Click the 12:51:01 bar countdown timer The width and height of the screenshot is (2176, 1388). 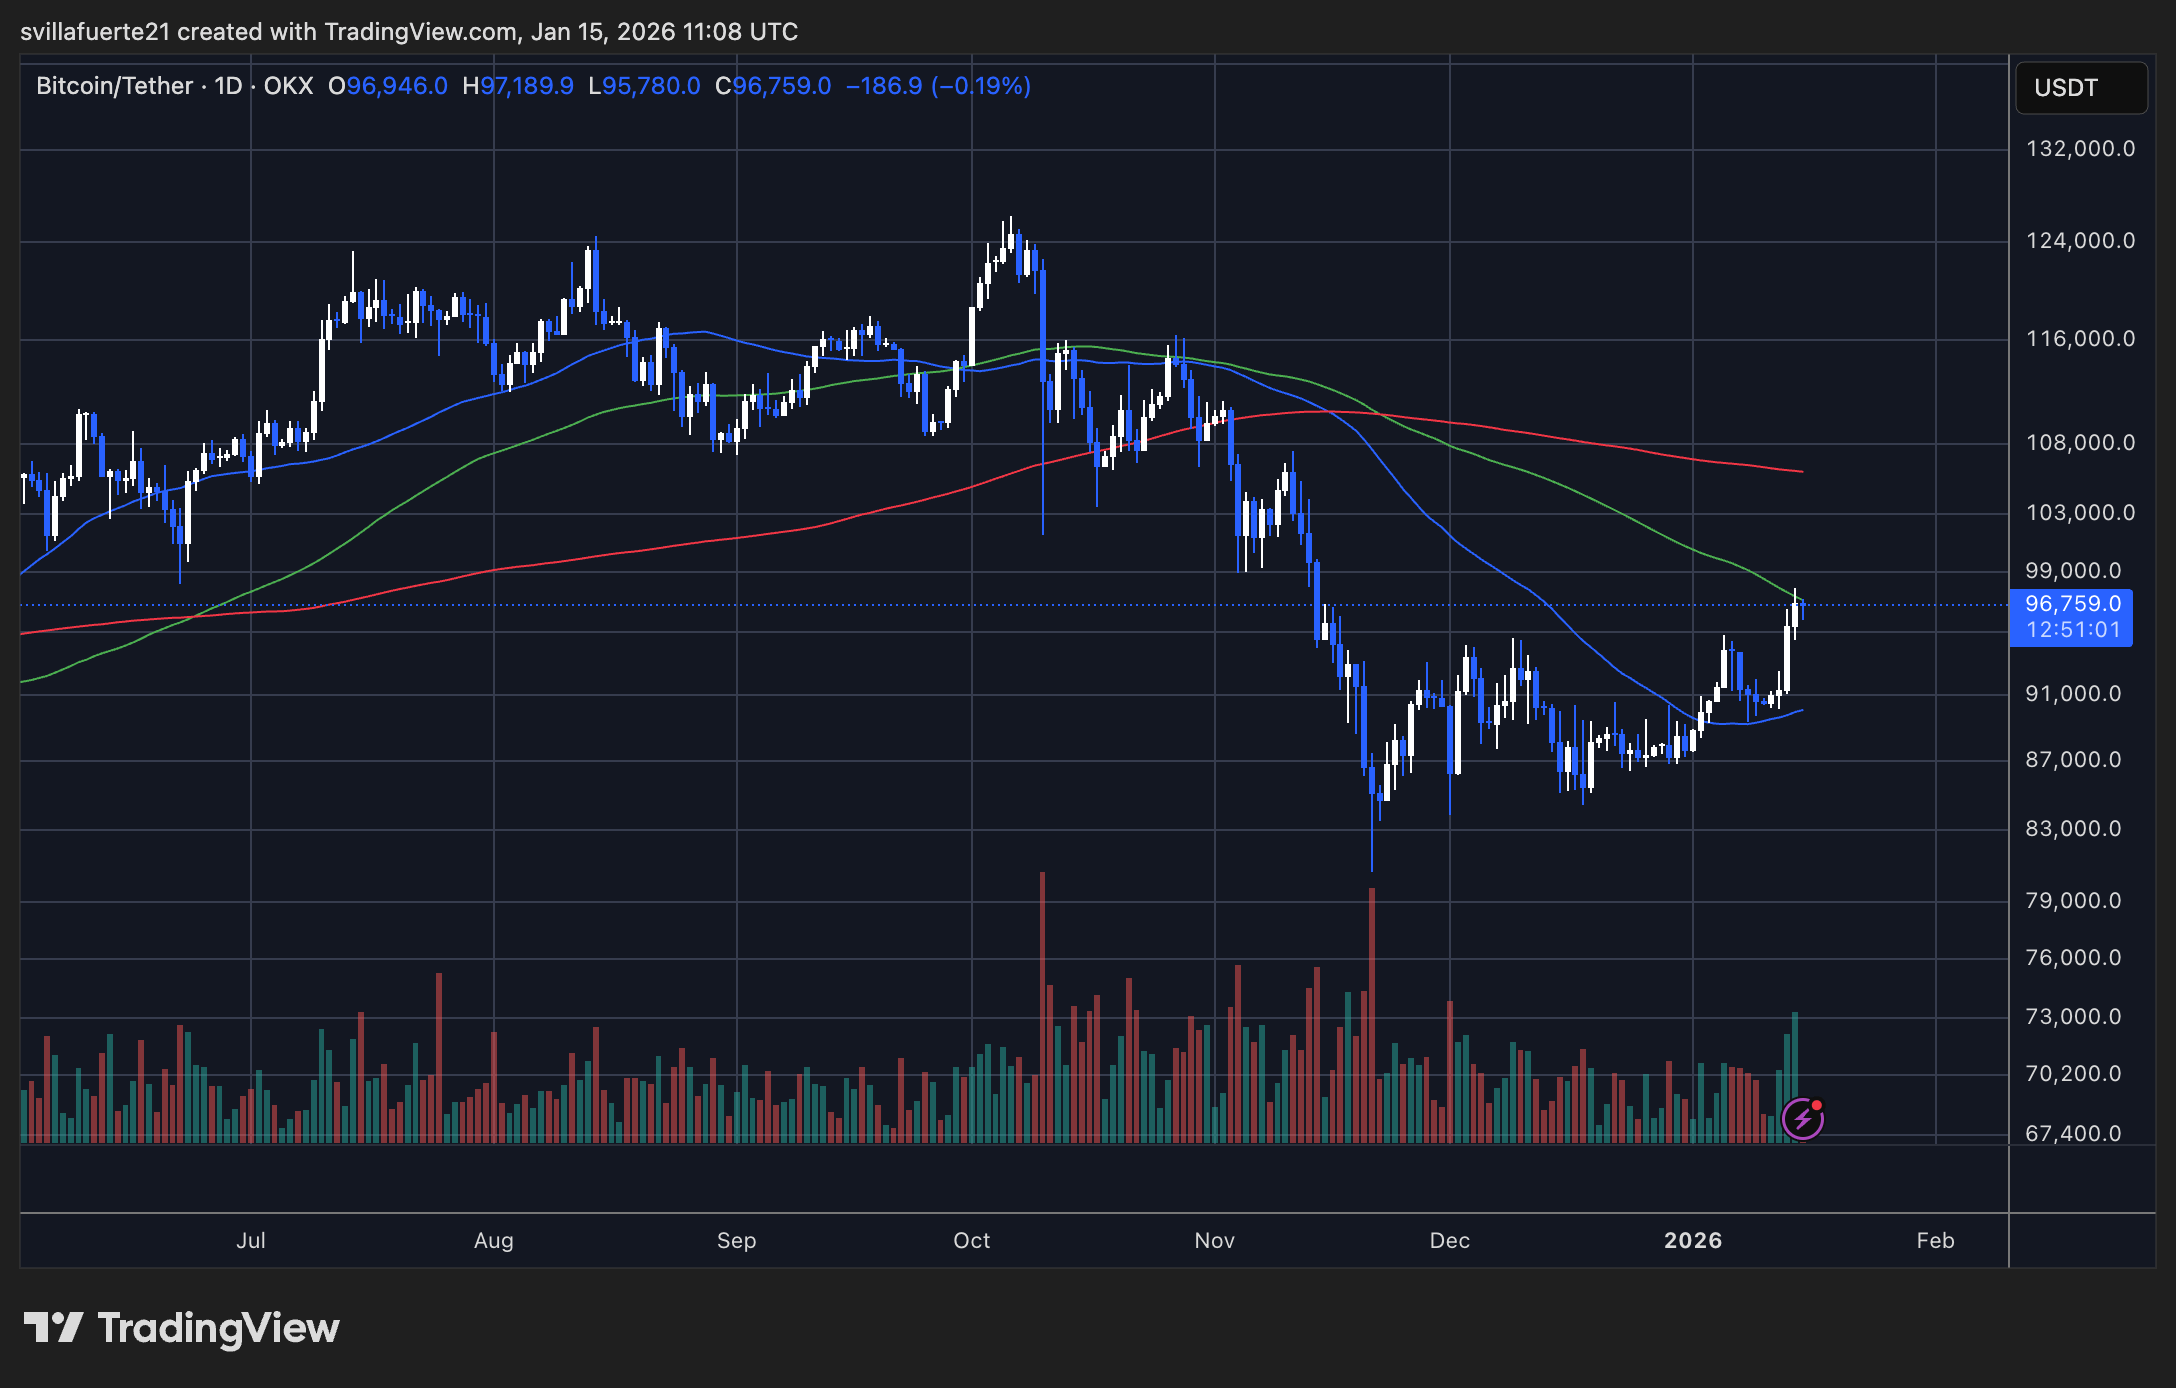[2072, 630]
